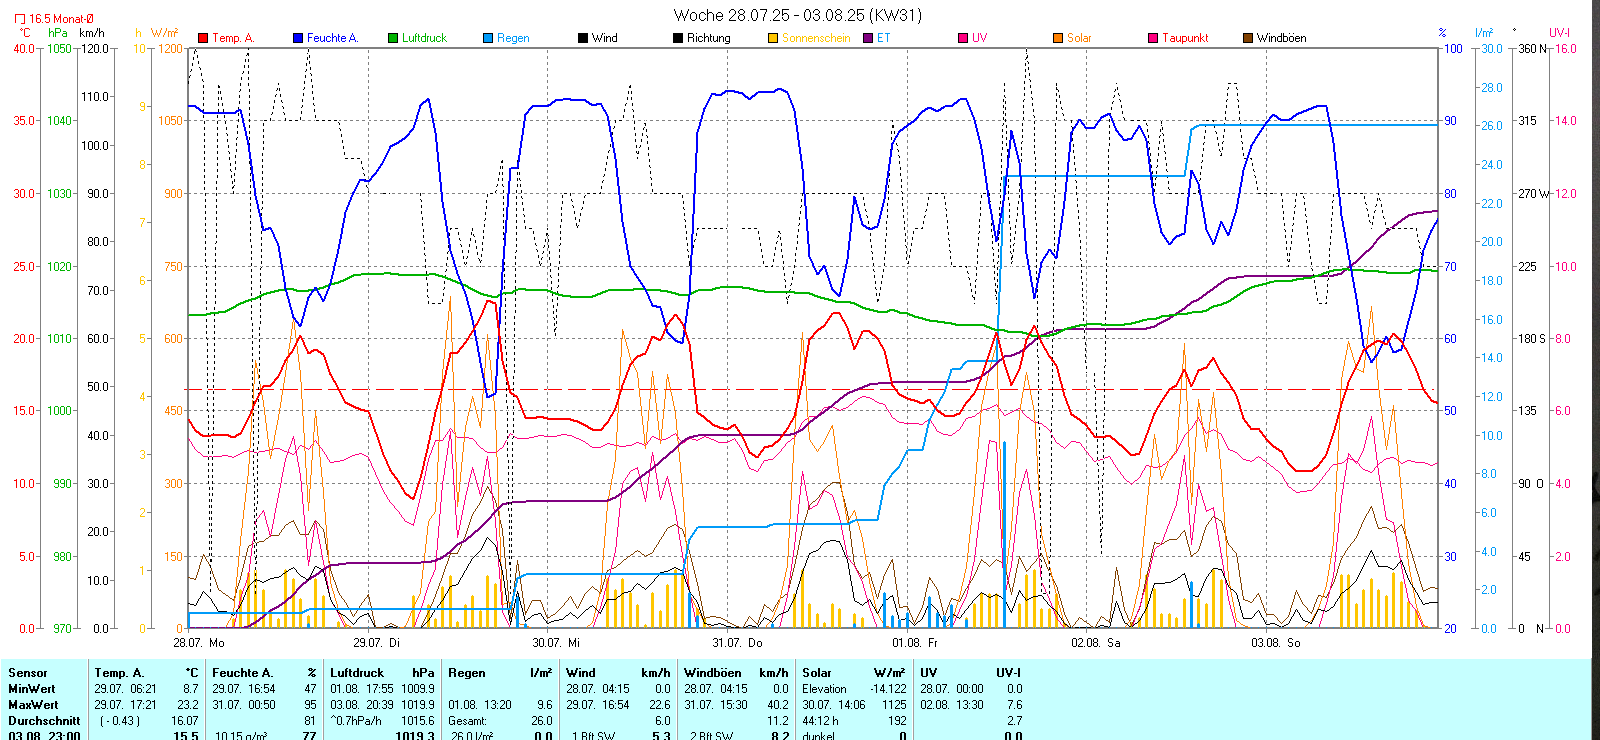Click the orange Solar legend square
This screenshot has width=1600, height=740.
click(x=1058, y=38)
